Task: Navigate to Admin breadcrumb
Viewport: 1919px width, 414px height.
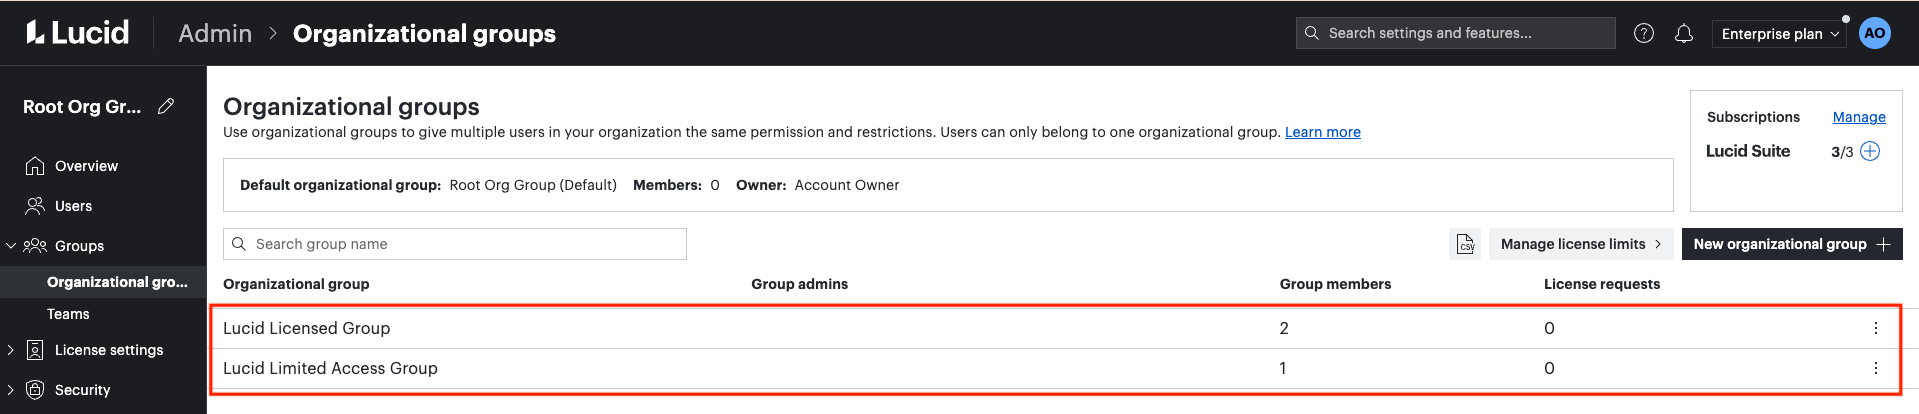Action: (215, 33)
